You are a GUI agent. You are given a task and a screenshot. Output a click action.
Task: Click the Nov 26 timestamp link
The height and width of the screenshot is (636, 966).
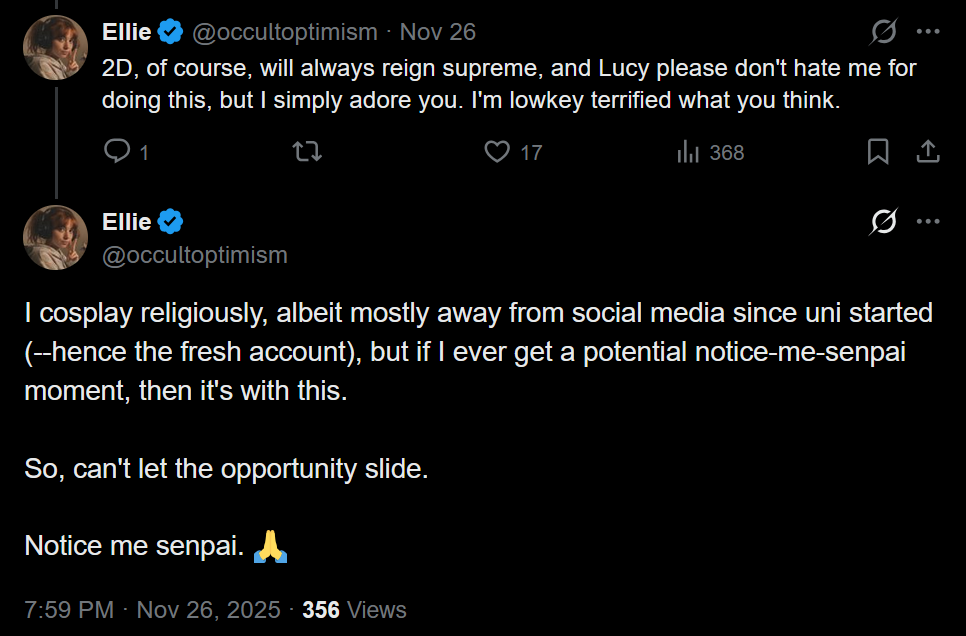[438, 33]
